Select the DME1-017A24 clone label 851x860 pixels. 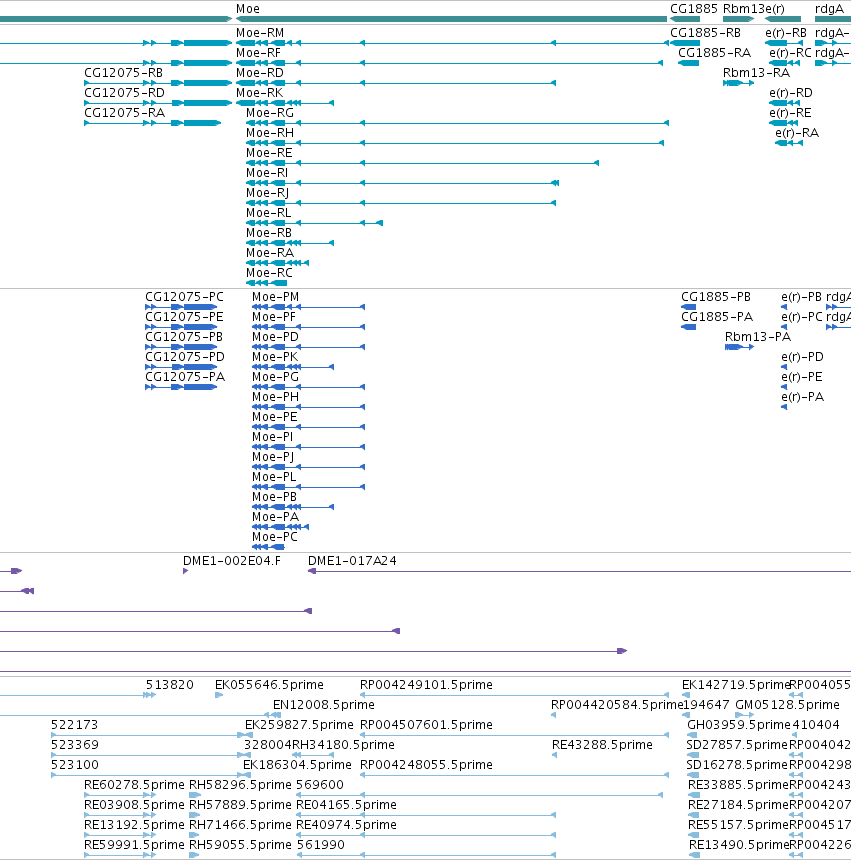coord(352,561)
